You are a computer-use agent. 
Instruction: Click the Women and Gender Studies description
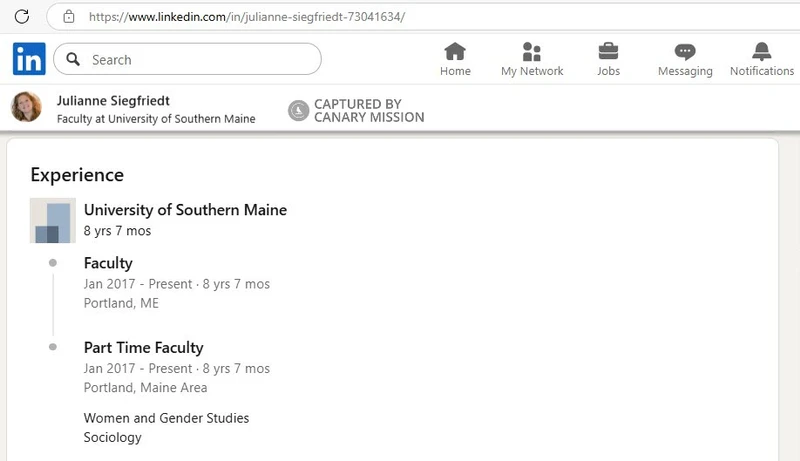coord(166,418)
